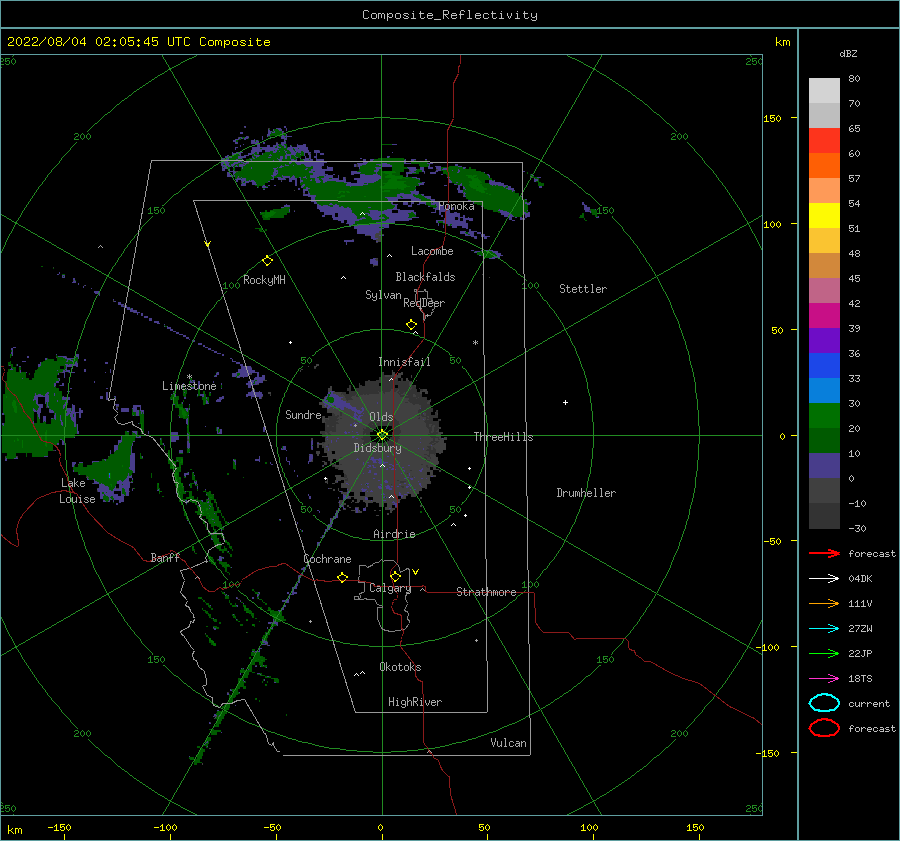Click the orange 111V arrow icon
This screenshot has width=900, height=841.
(x=824, y=603)
